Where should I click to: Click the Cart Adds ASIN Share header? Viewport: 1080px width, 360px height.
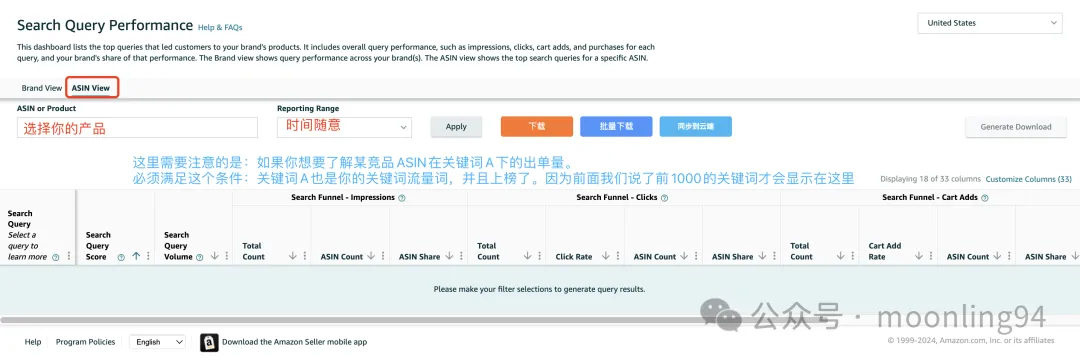tap(1046, 257)
